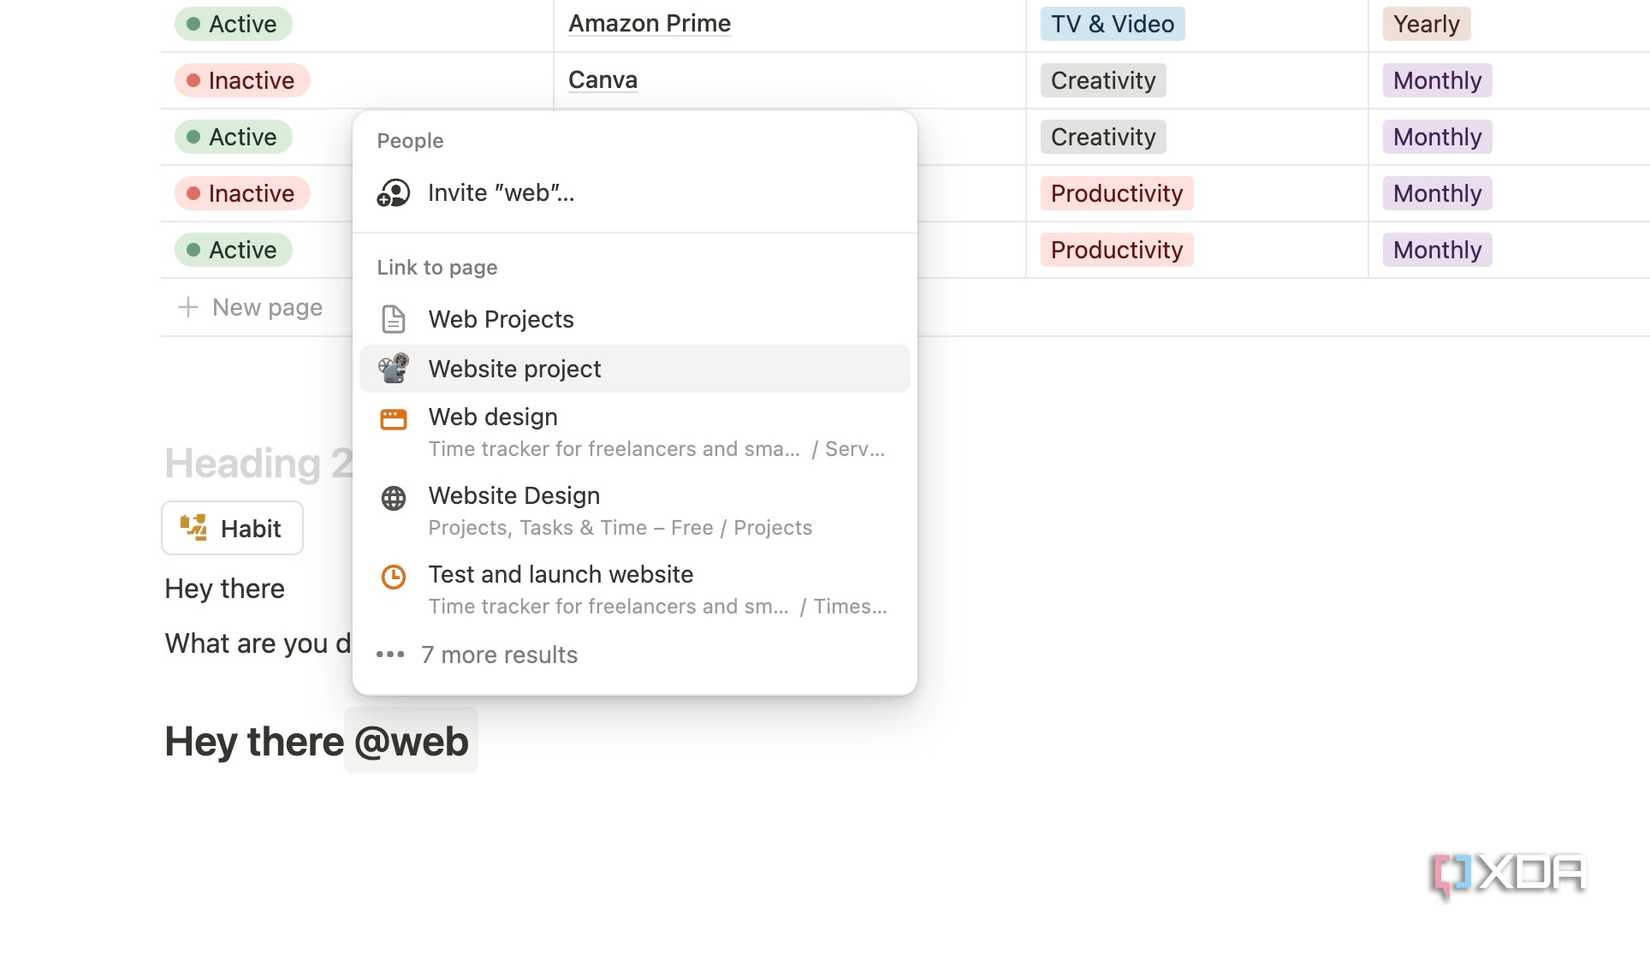This screenshot has width=1650, height=965.
Task: Toggle the Active status on the Amazon Prime row
Action: click(232, 23)
